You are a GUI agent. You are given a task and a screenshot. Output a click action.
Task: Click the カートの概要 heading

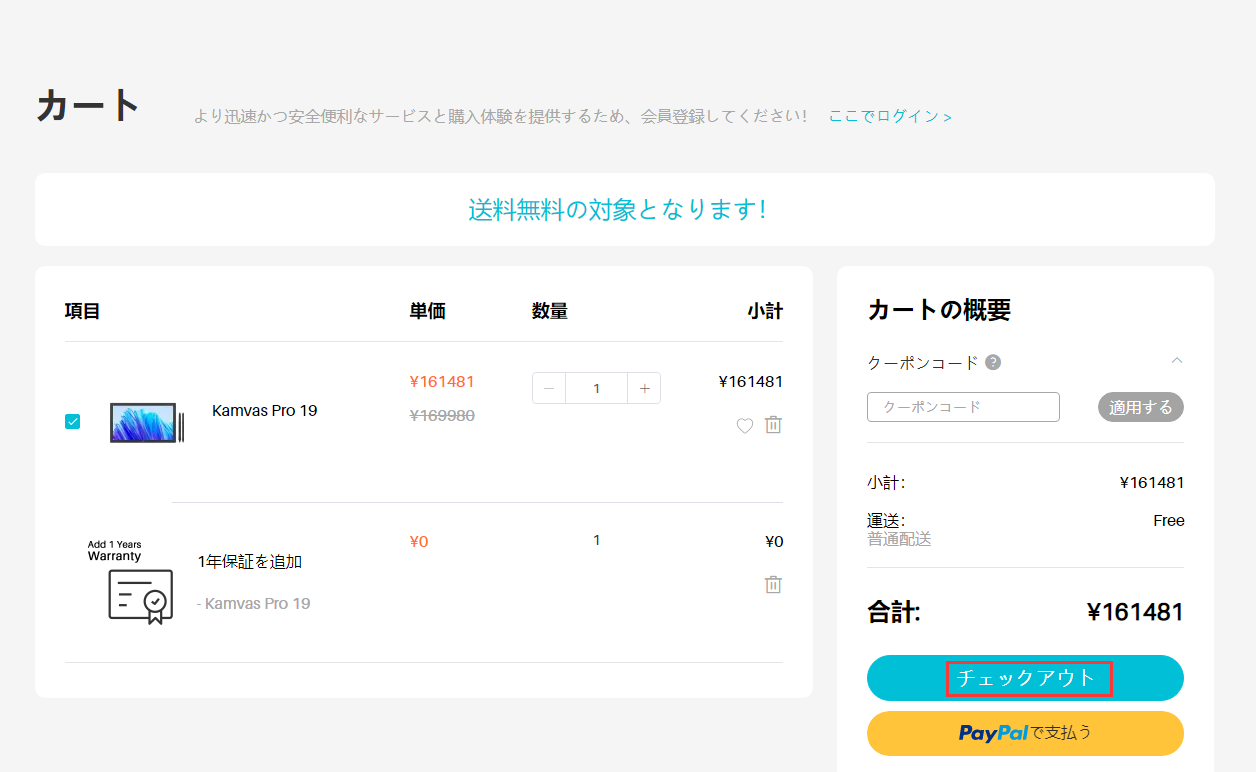pos(939,309)
